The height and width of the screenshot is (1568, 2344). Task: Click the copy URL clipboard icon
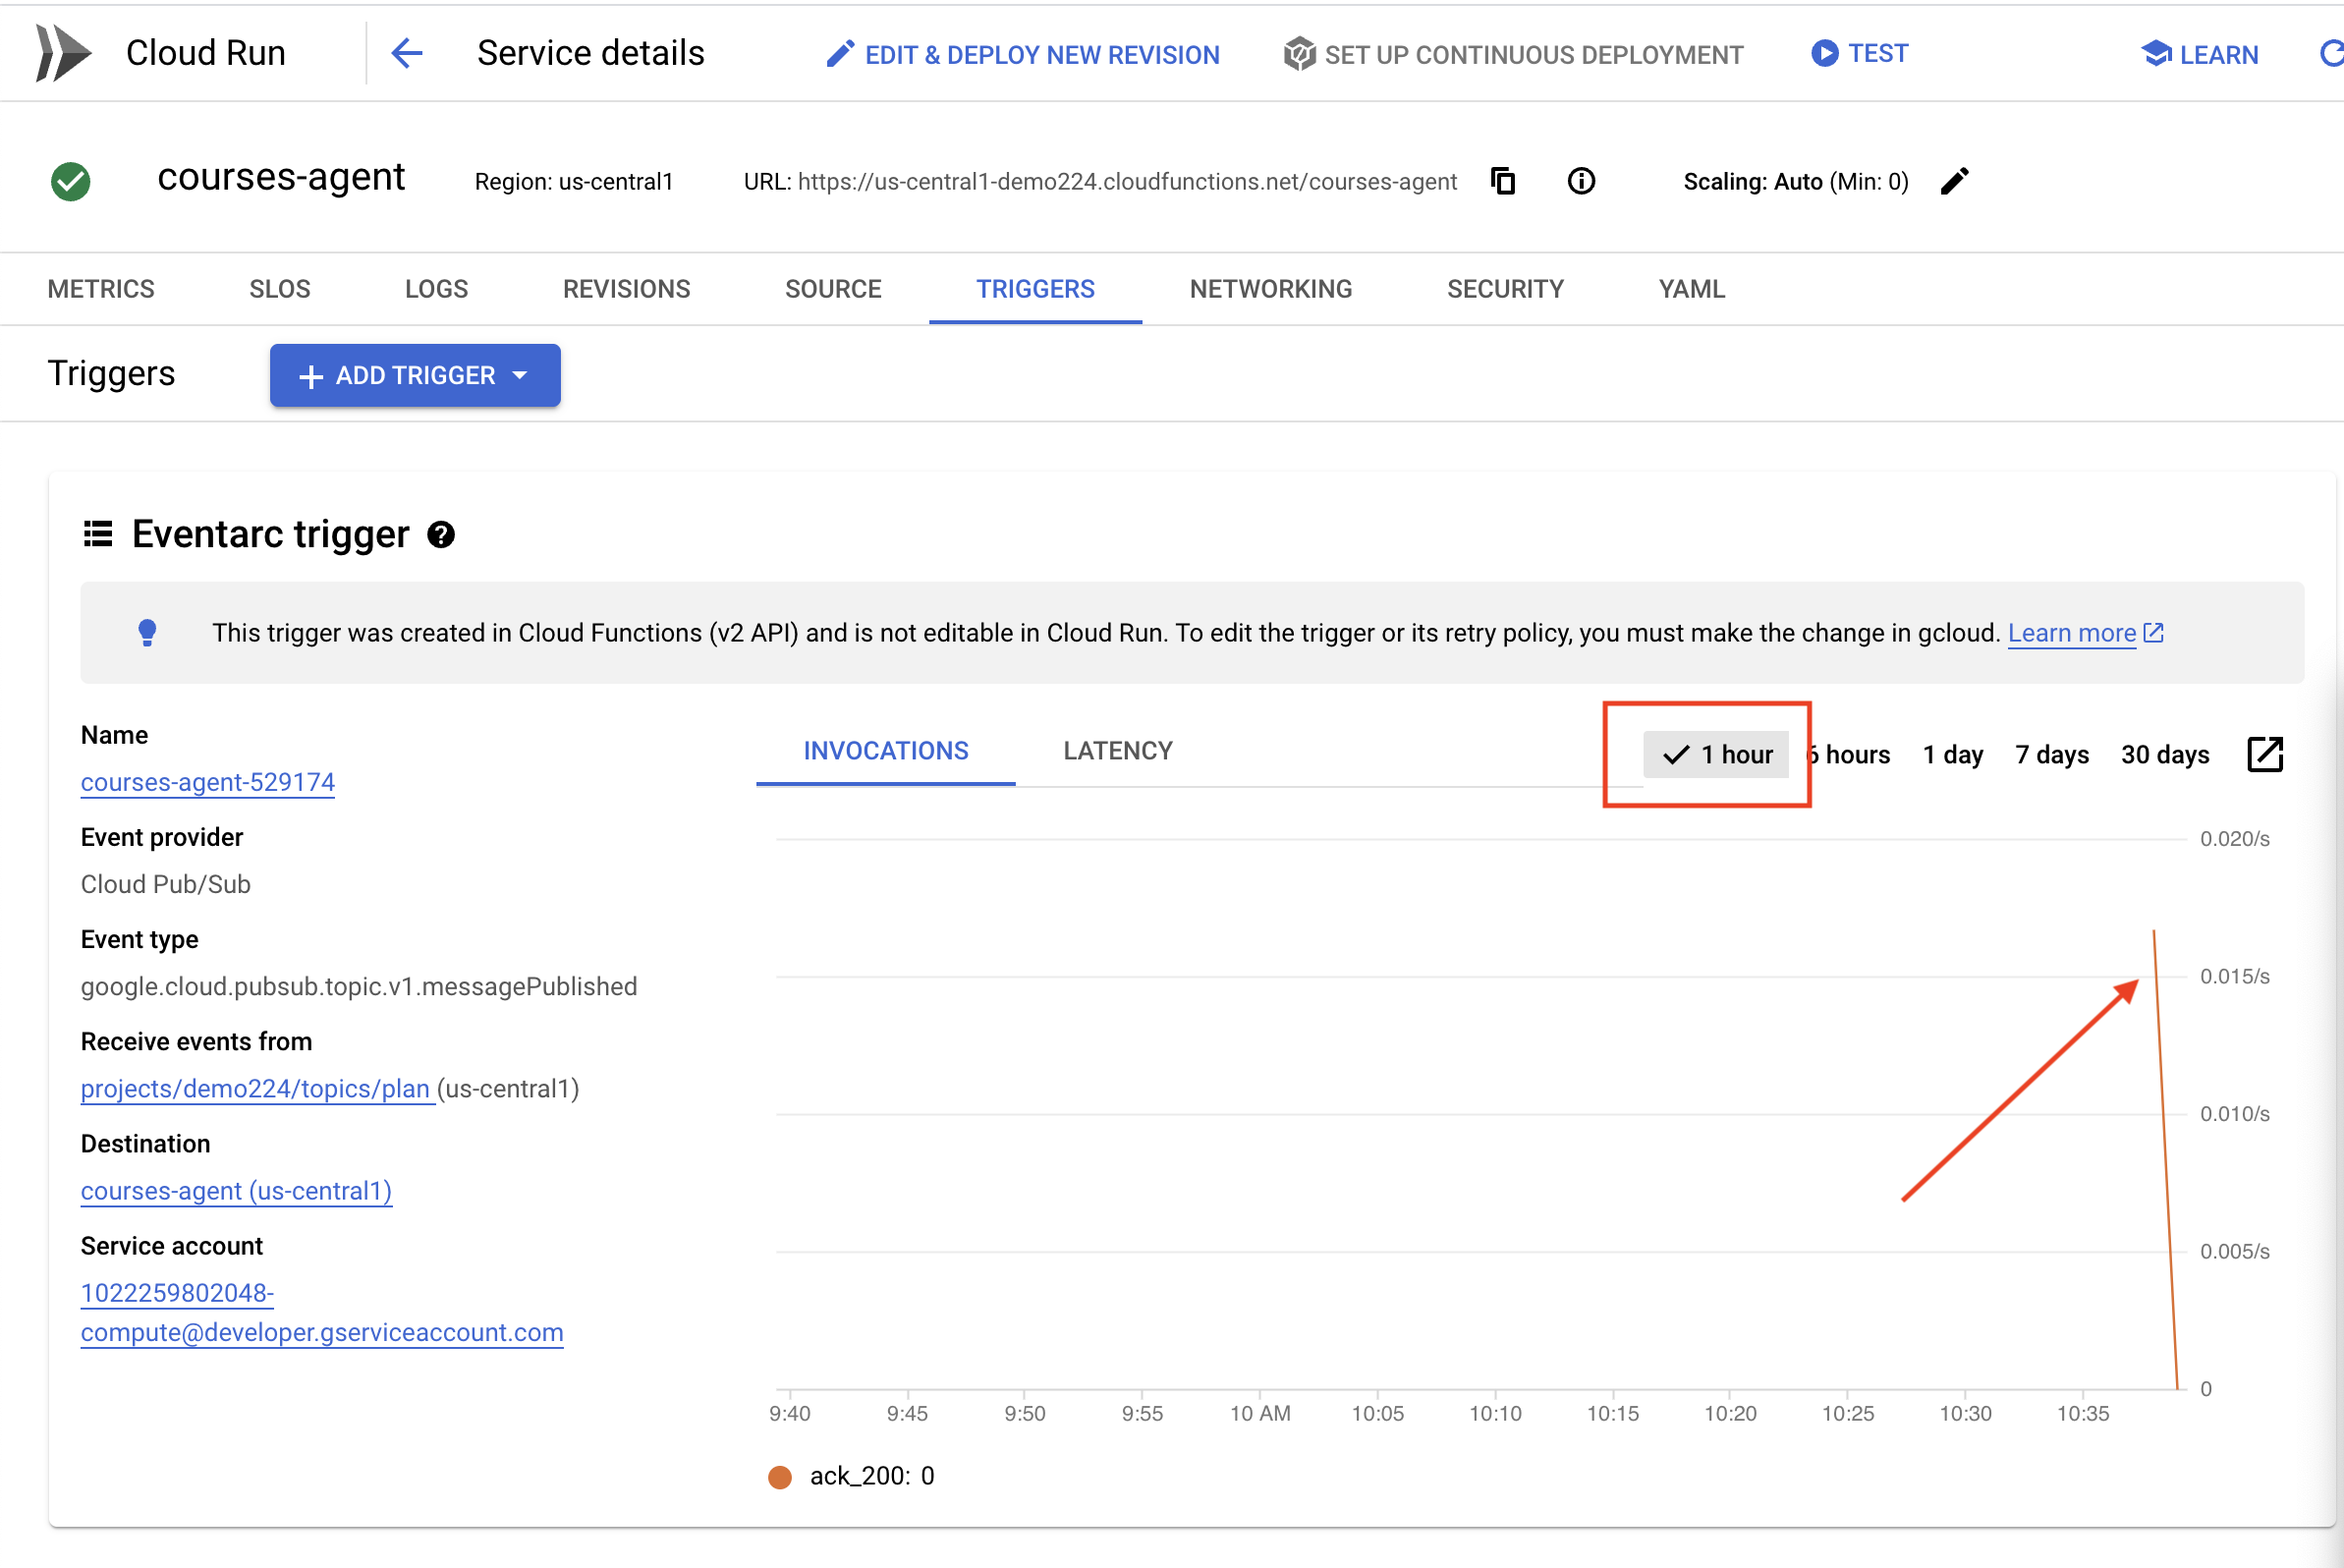pyautogui.click(x=1503, y=180)
